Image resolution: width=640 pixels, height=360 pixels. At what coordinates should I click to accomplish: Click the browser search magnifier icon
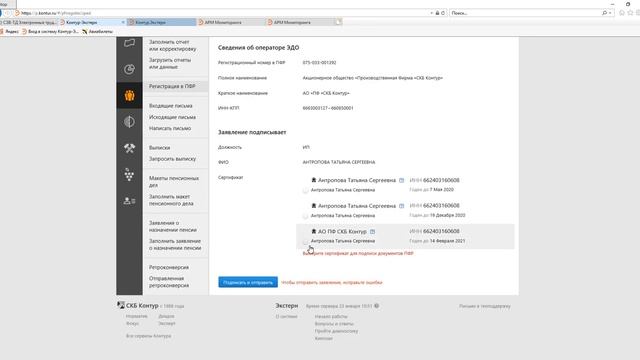604,13
